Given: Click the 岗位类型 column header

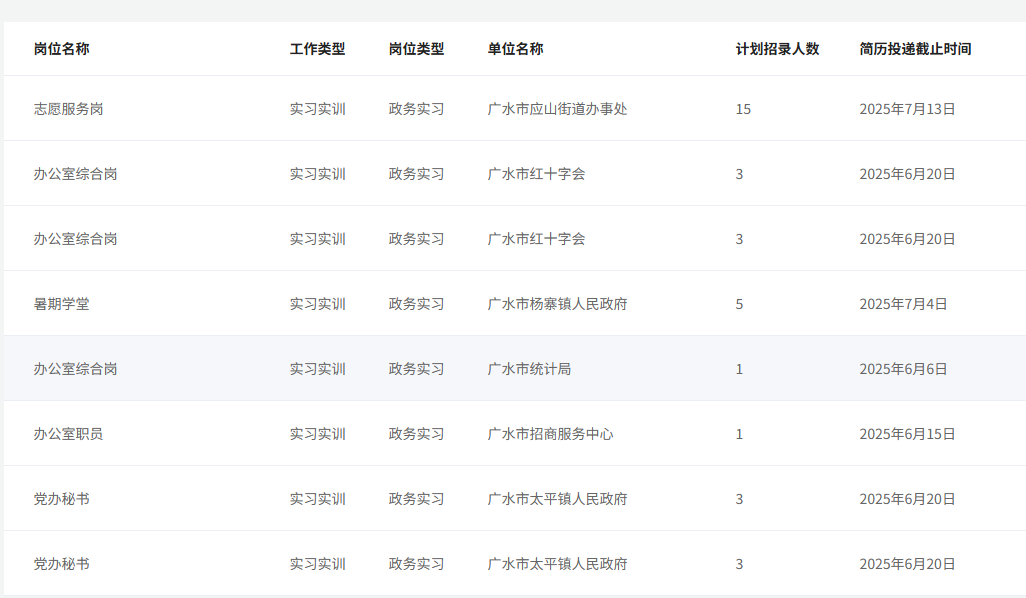Looking at the screenshot, I should coord(416,48).
